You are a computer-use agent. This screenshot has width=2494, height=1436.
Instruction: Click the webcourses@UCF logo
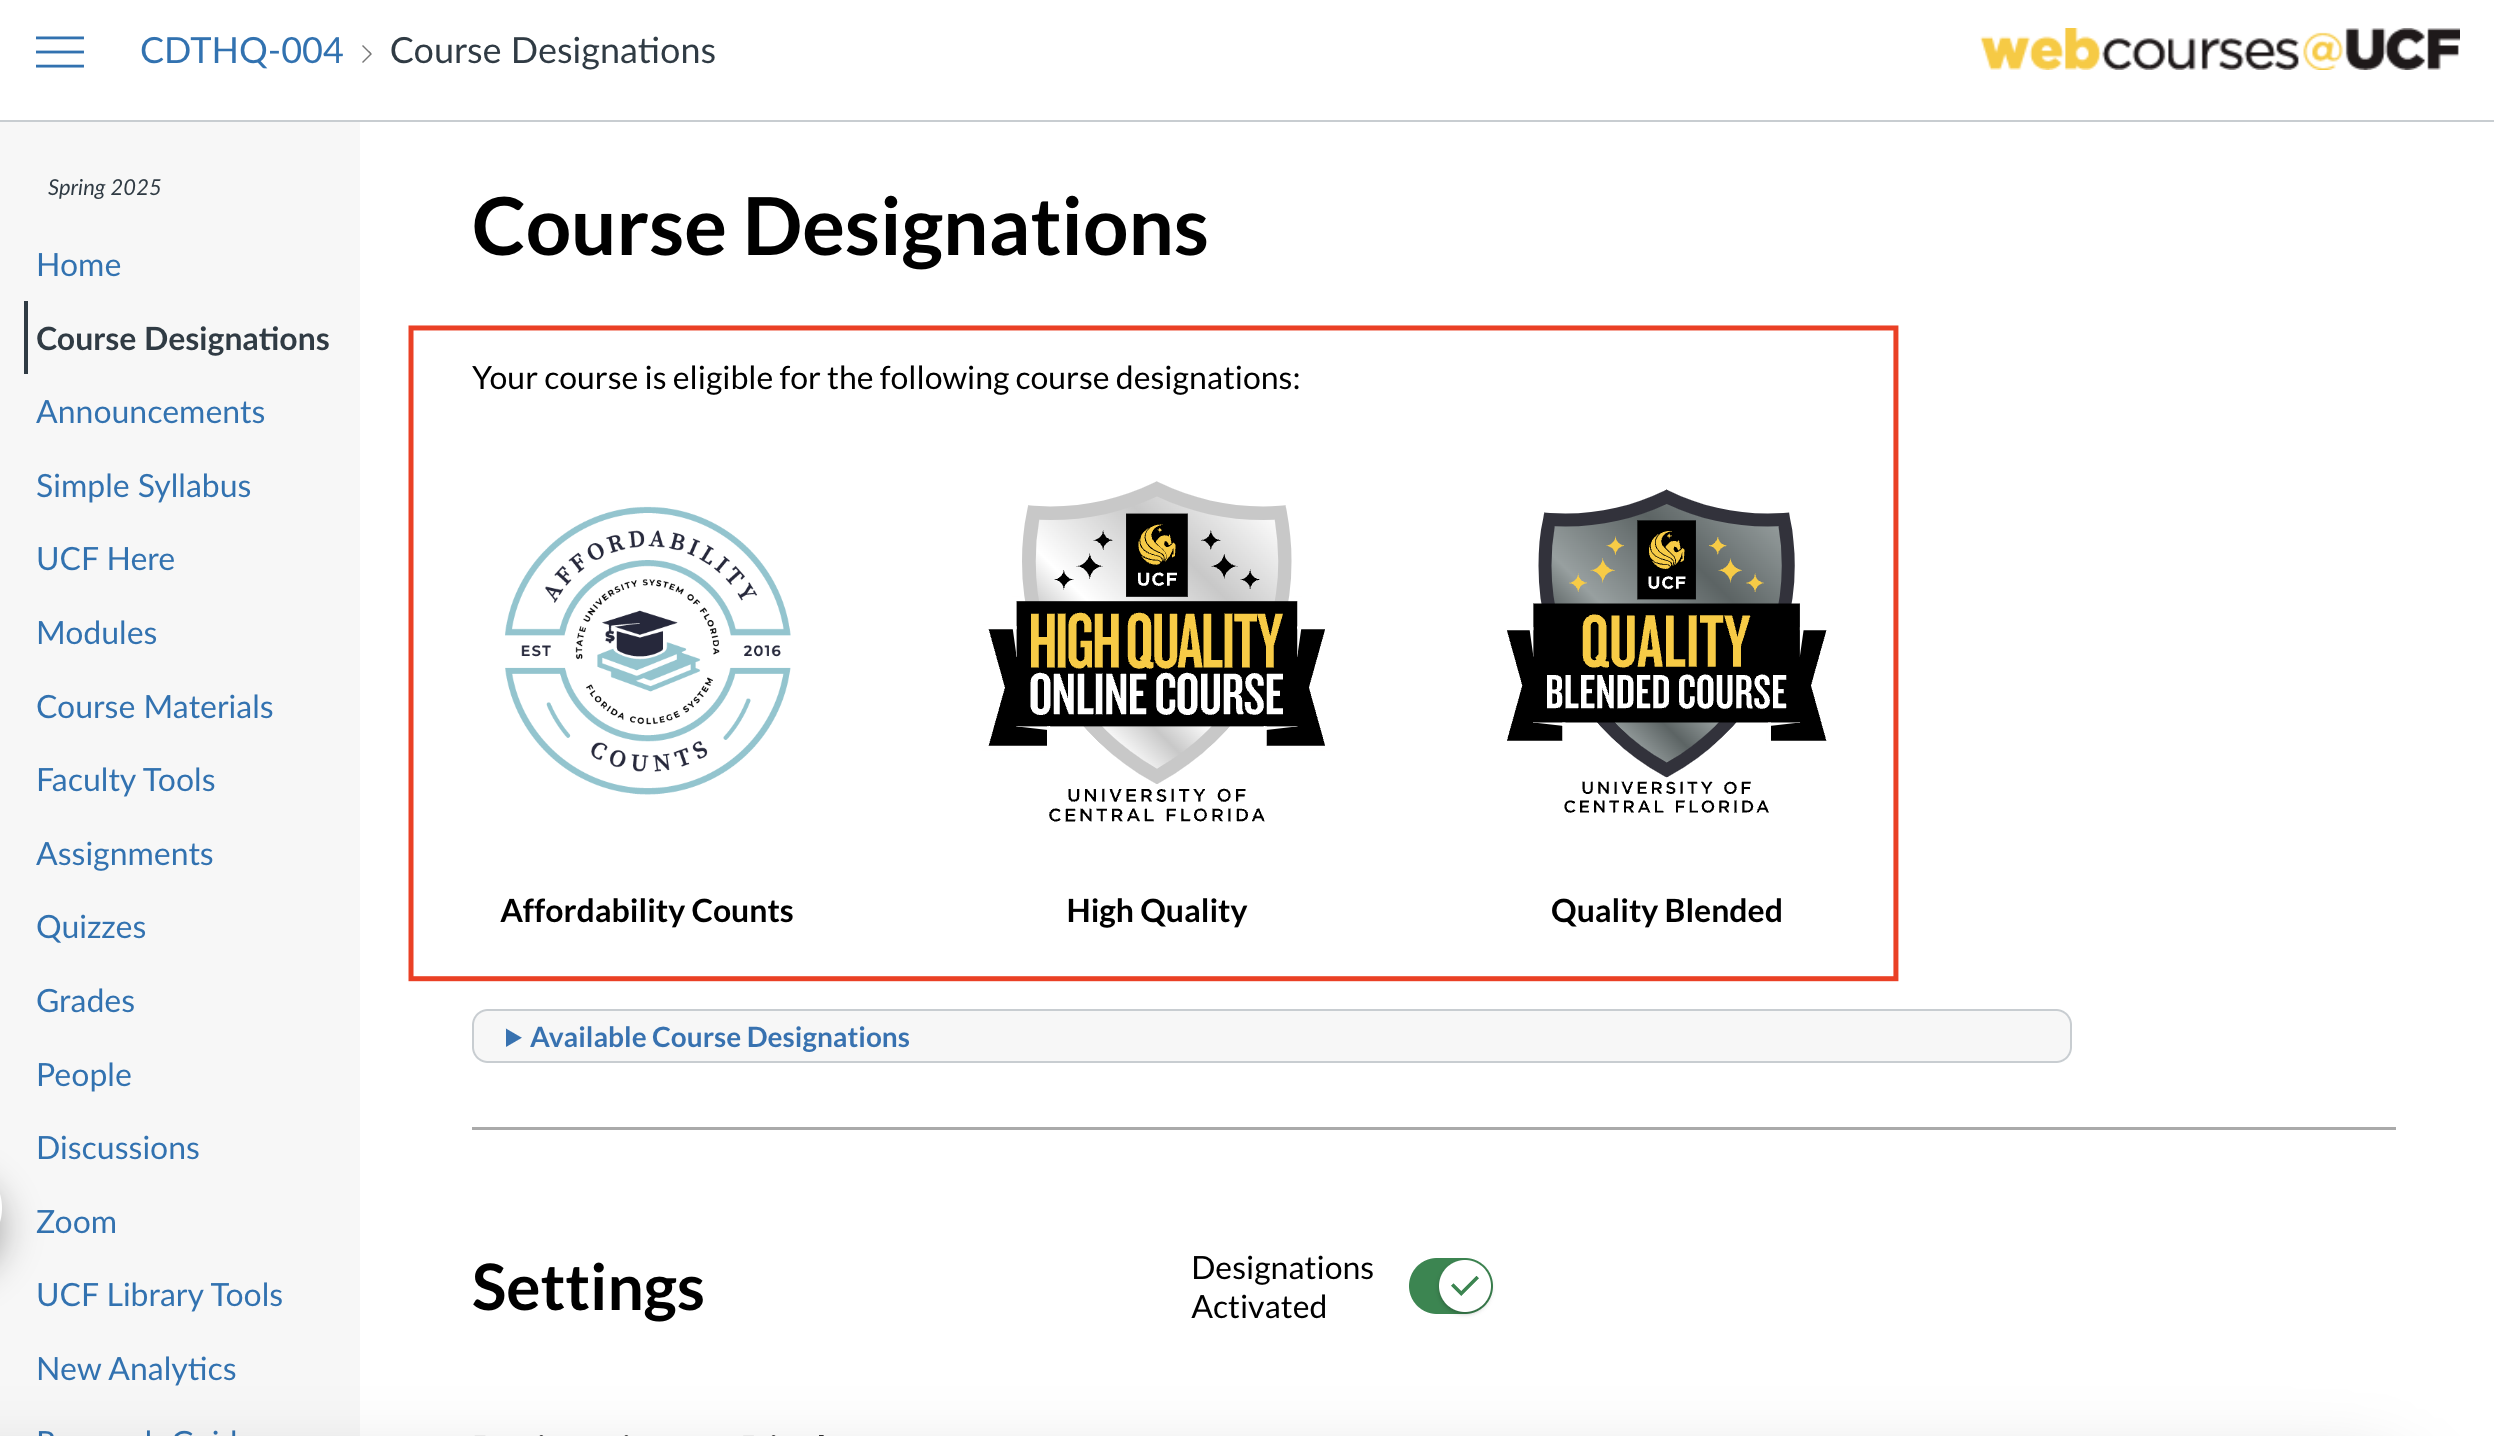[x=2220, y=50]
